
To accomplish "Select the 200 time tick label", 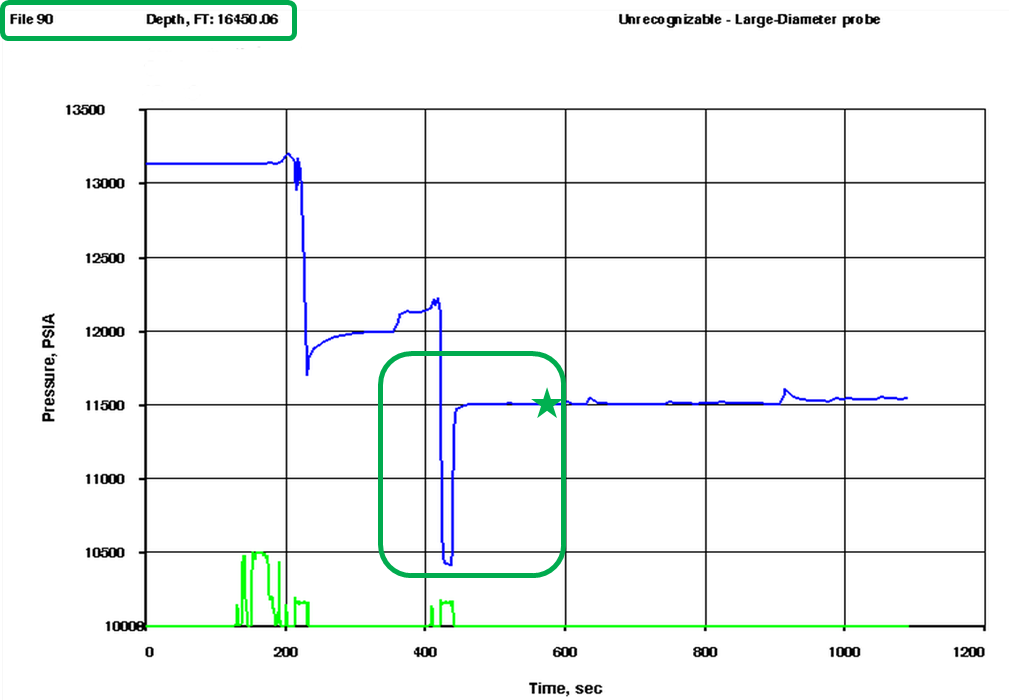I will pyautogui.click(x=286, y=652).
